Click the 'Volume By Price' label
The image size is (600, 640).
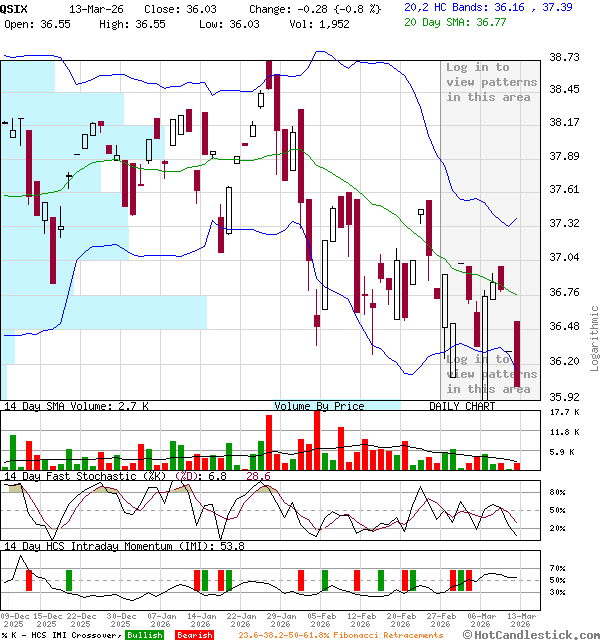(x=319, y=406)
